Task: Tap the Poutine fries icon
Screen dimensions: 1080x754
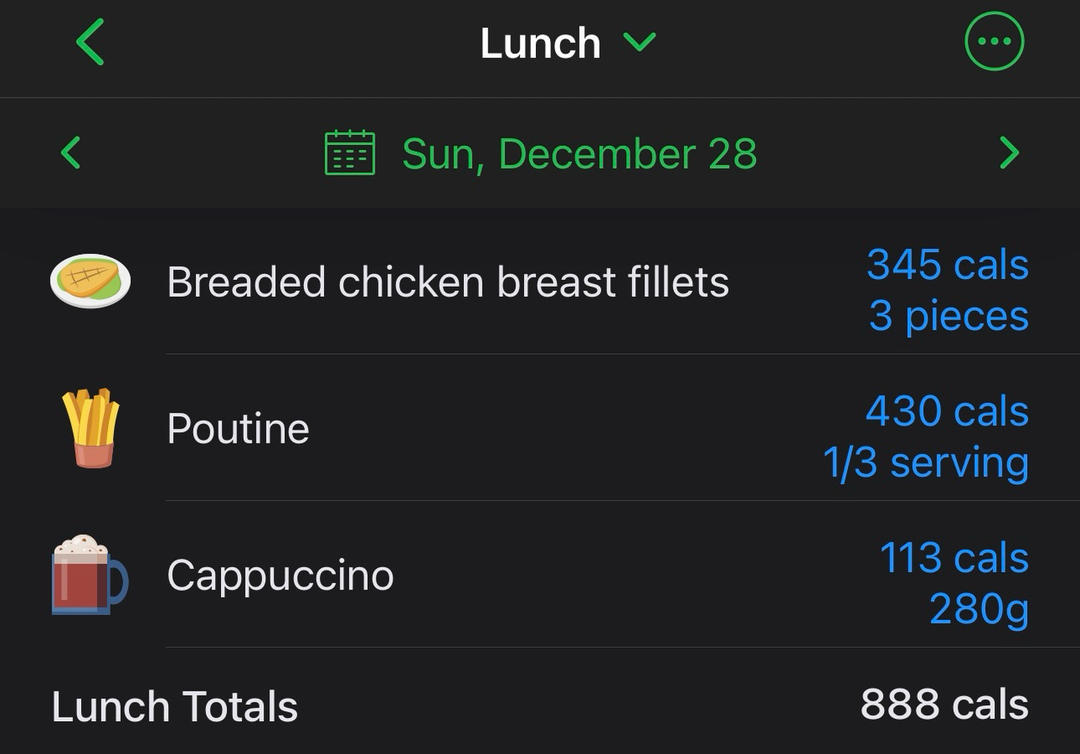Action: 91,428
